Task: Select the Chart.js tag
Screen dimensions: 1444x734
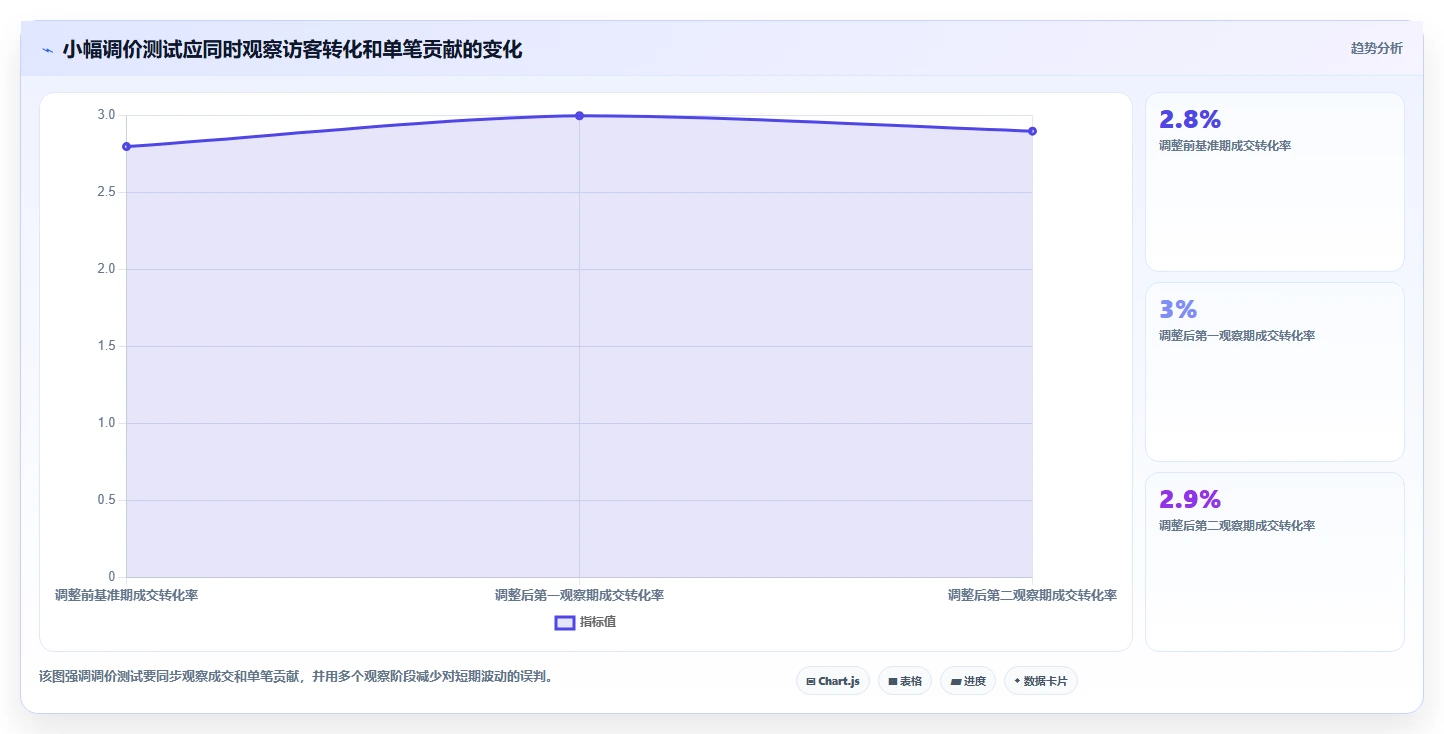Action: click(x=834, y=681)
